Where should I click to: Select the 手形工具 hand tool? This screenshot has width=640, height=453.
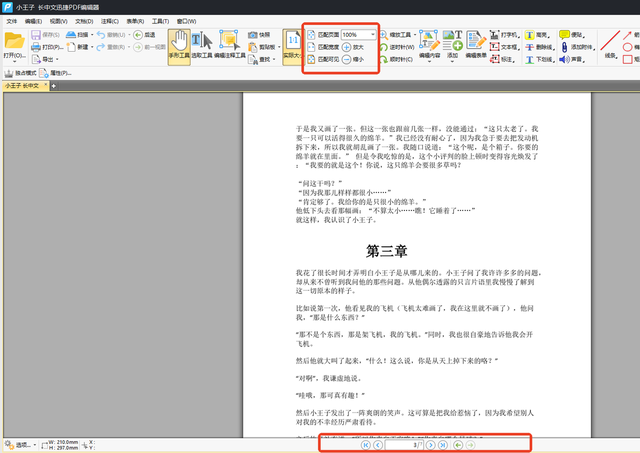point(179,46)
